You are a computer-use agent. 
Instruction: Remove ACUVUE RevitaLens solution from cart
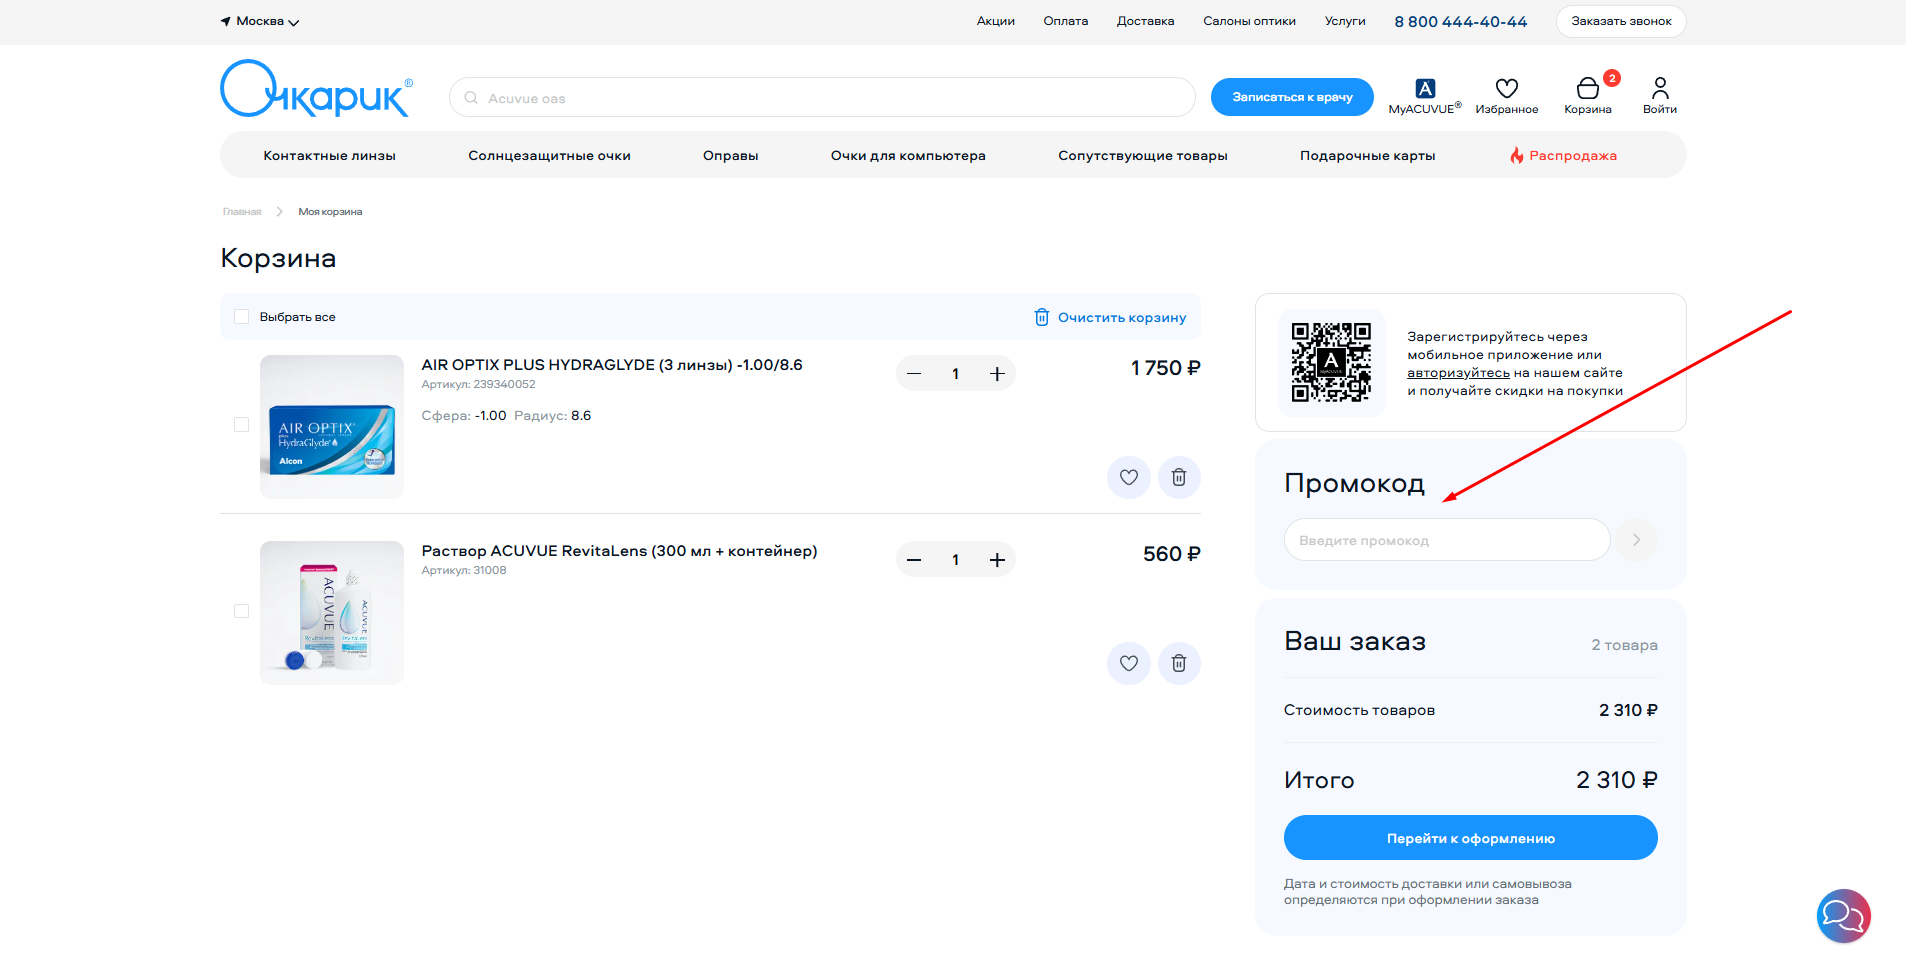click(1179, 663)
